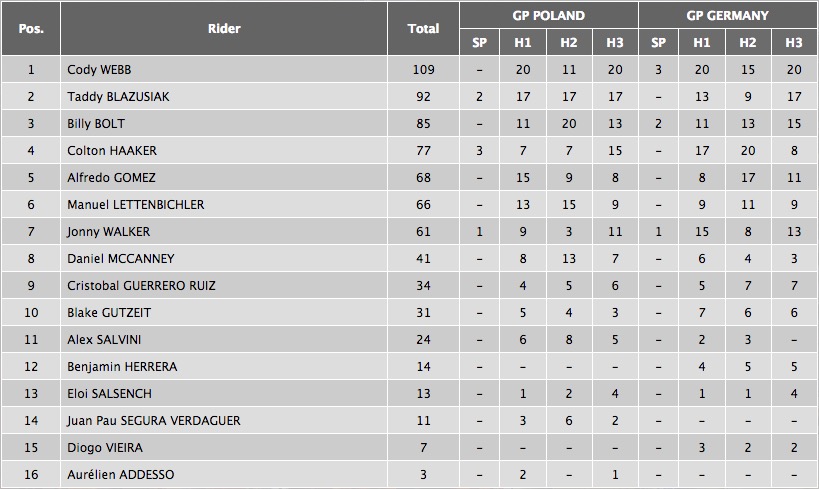Click Cristobal GUERRERO RUIZ's name

coord(141,286)
